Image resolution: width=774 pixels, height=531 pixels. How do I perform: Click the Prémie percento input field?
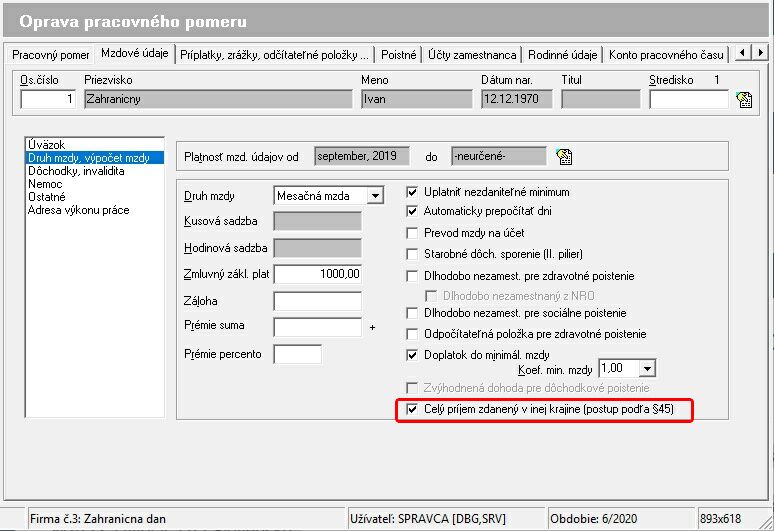pyautogui.click(x=297, y=354)
